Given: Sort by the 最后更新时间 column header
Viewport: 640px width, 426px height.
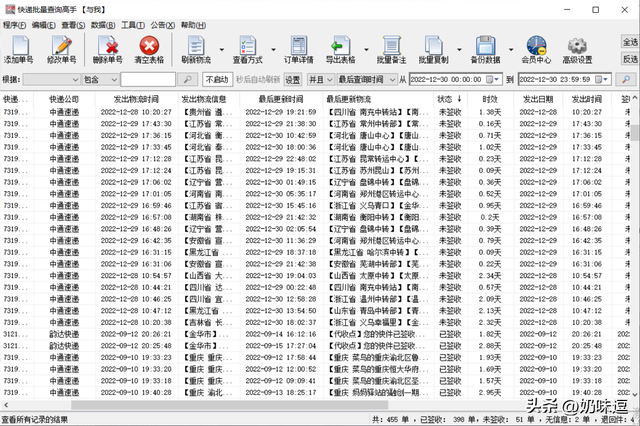Looking at the screenshot, I should tap(281, 99).
